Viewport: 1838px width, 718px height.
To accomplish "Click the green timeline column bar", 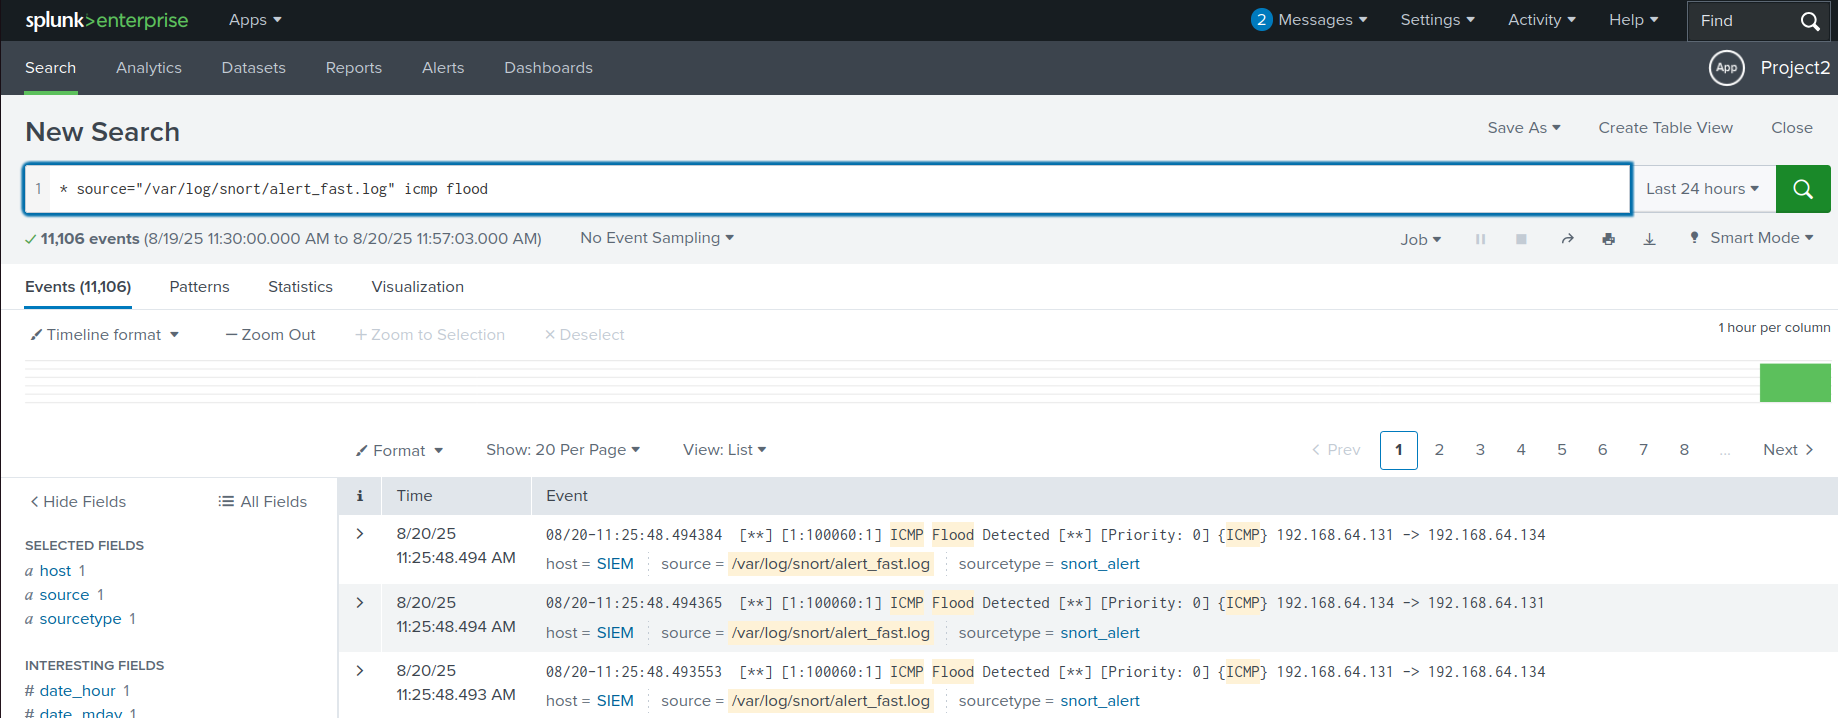I will tap(1795, 383).
